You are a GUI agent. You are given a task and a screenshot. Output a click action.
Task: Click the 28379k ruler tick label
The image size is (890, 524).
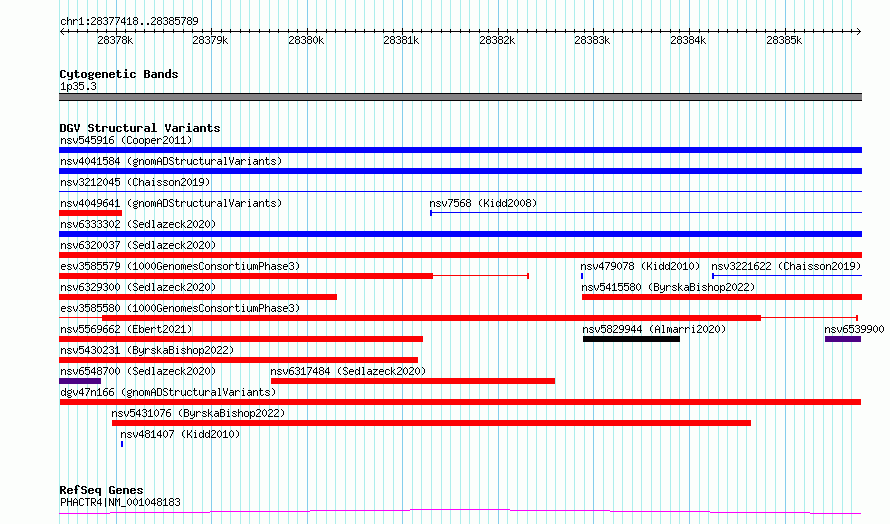pos(210,40)
